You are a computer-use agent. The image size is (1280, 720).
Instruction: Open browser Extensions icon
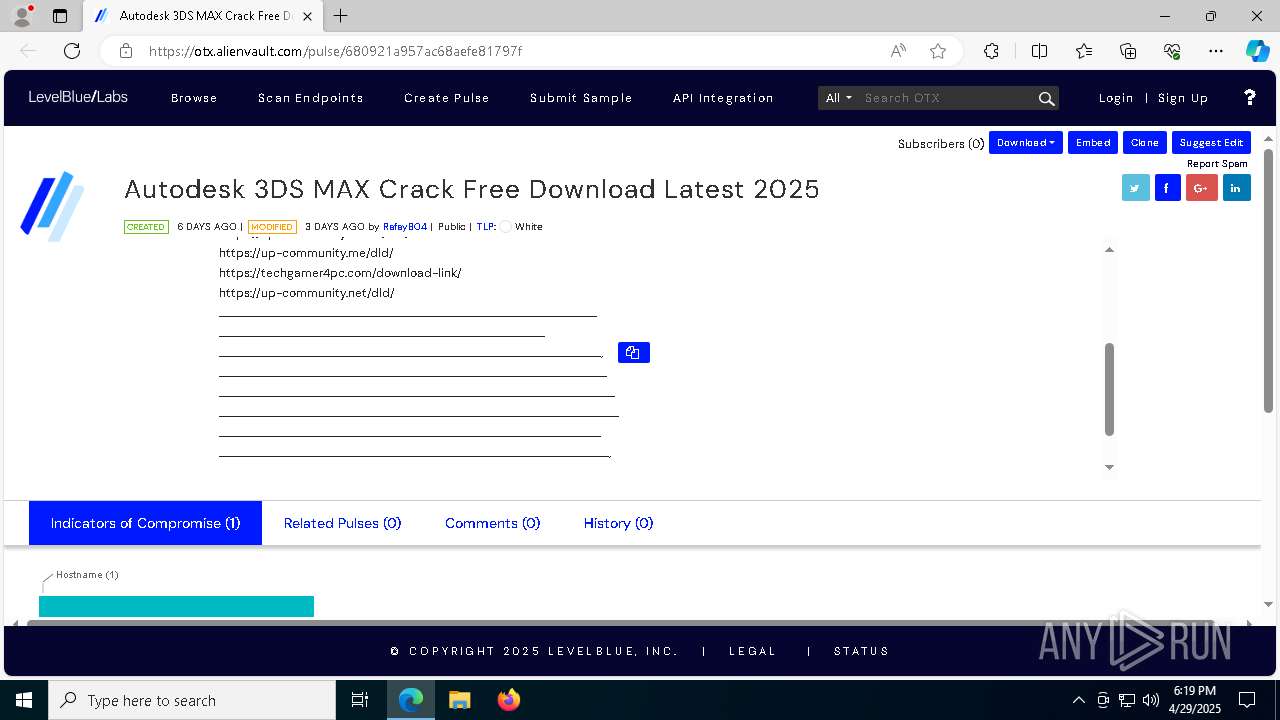pos(991,51)
